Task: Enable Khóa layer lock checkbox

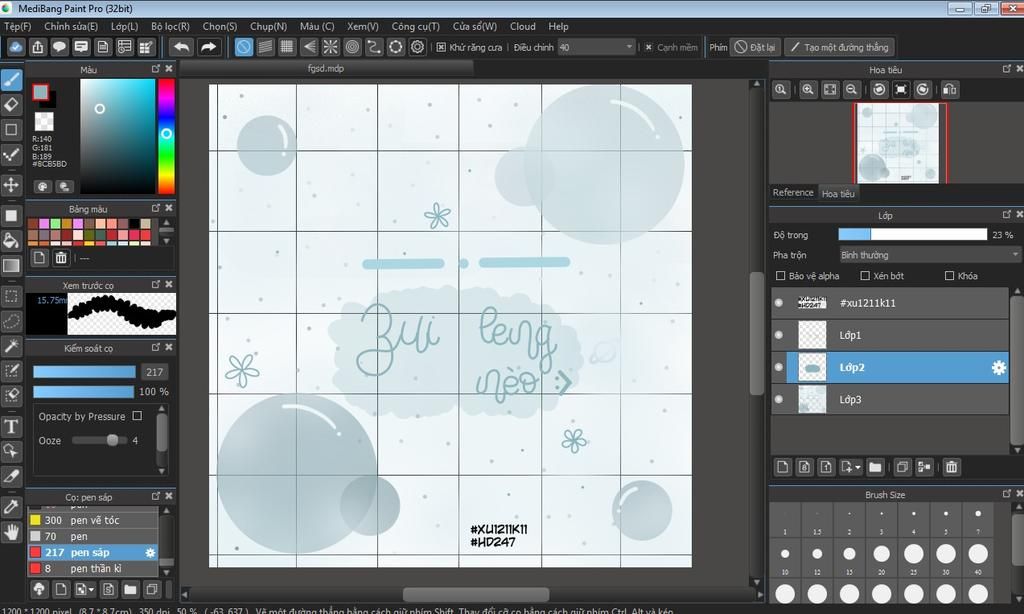Action: (950, 276)
